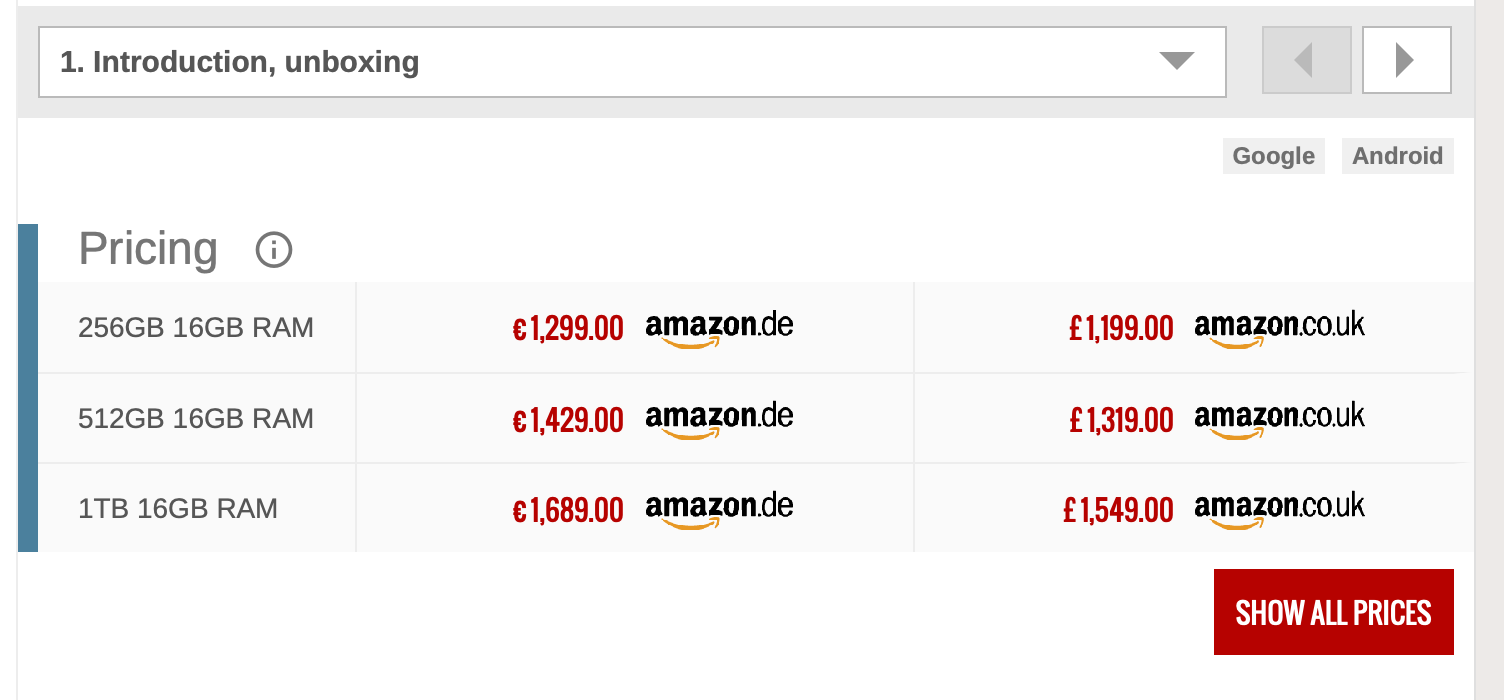Open amazon.co.uk logo for 256GB model
1504x700 pixels.
tap(1279, 328)
